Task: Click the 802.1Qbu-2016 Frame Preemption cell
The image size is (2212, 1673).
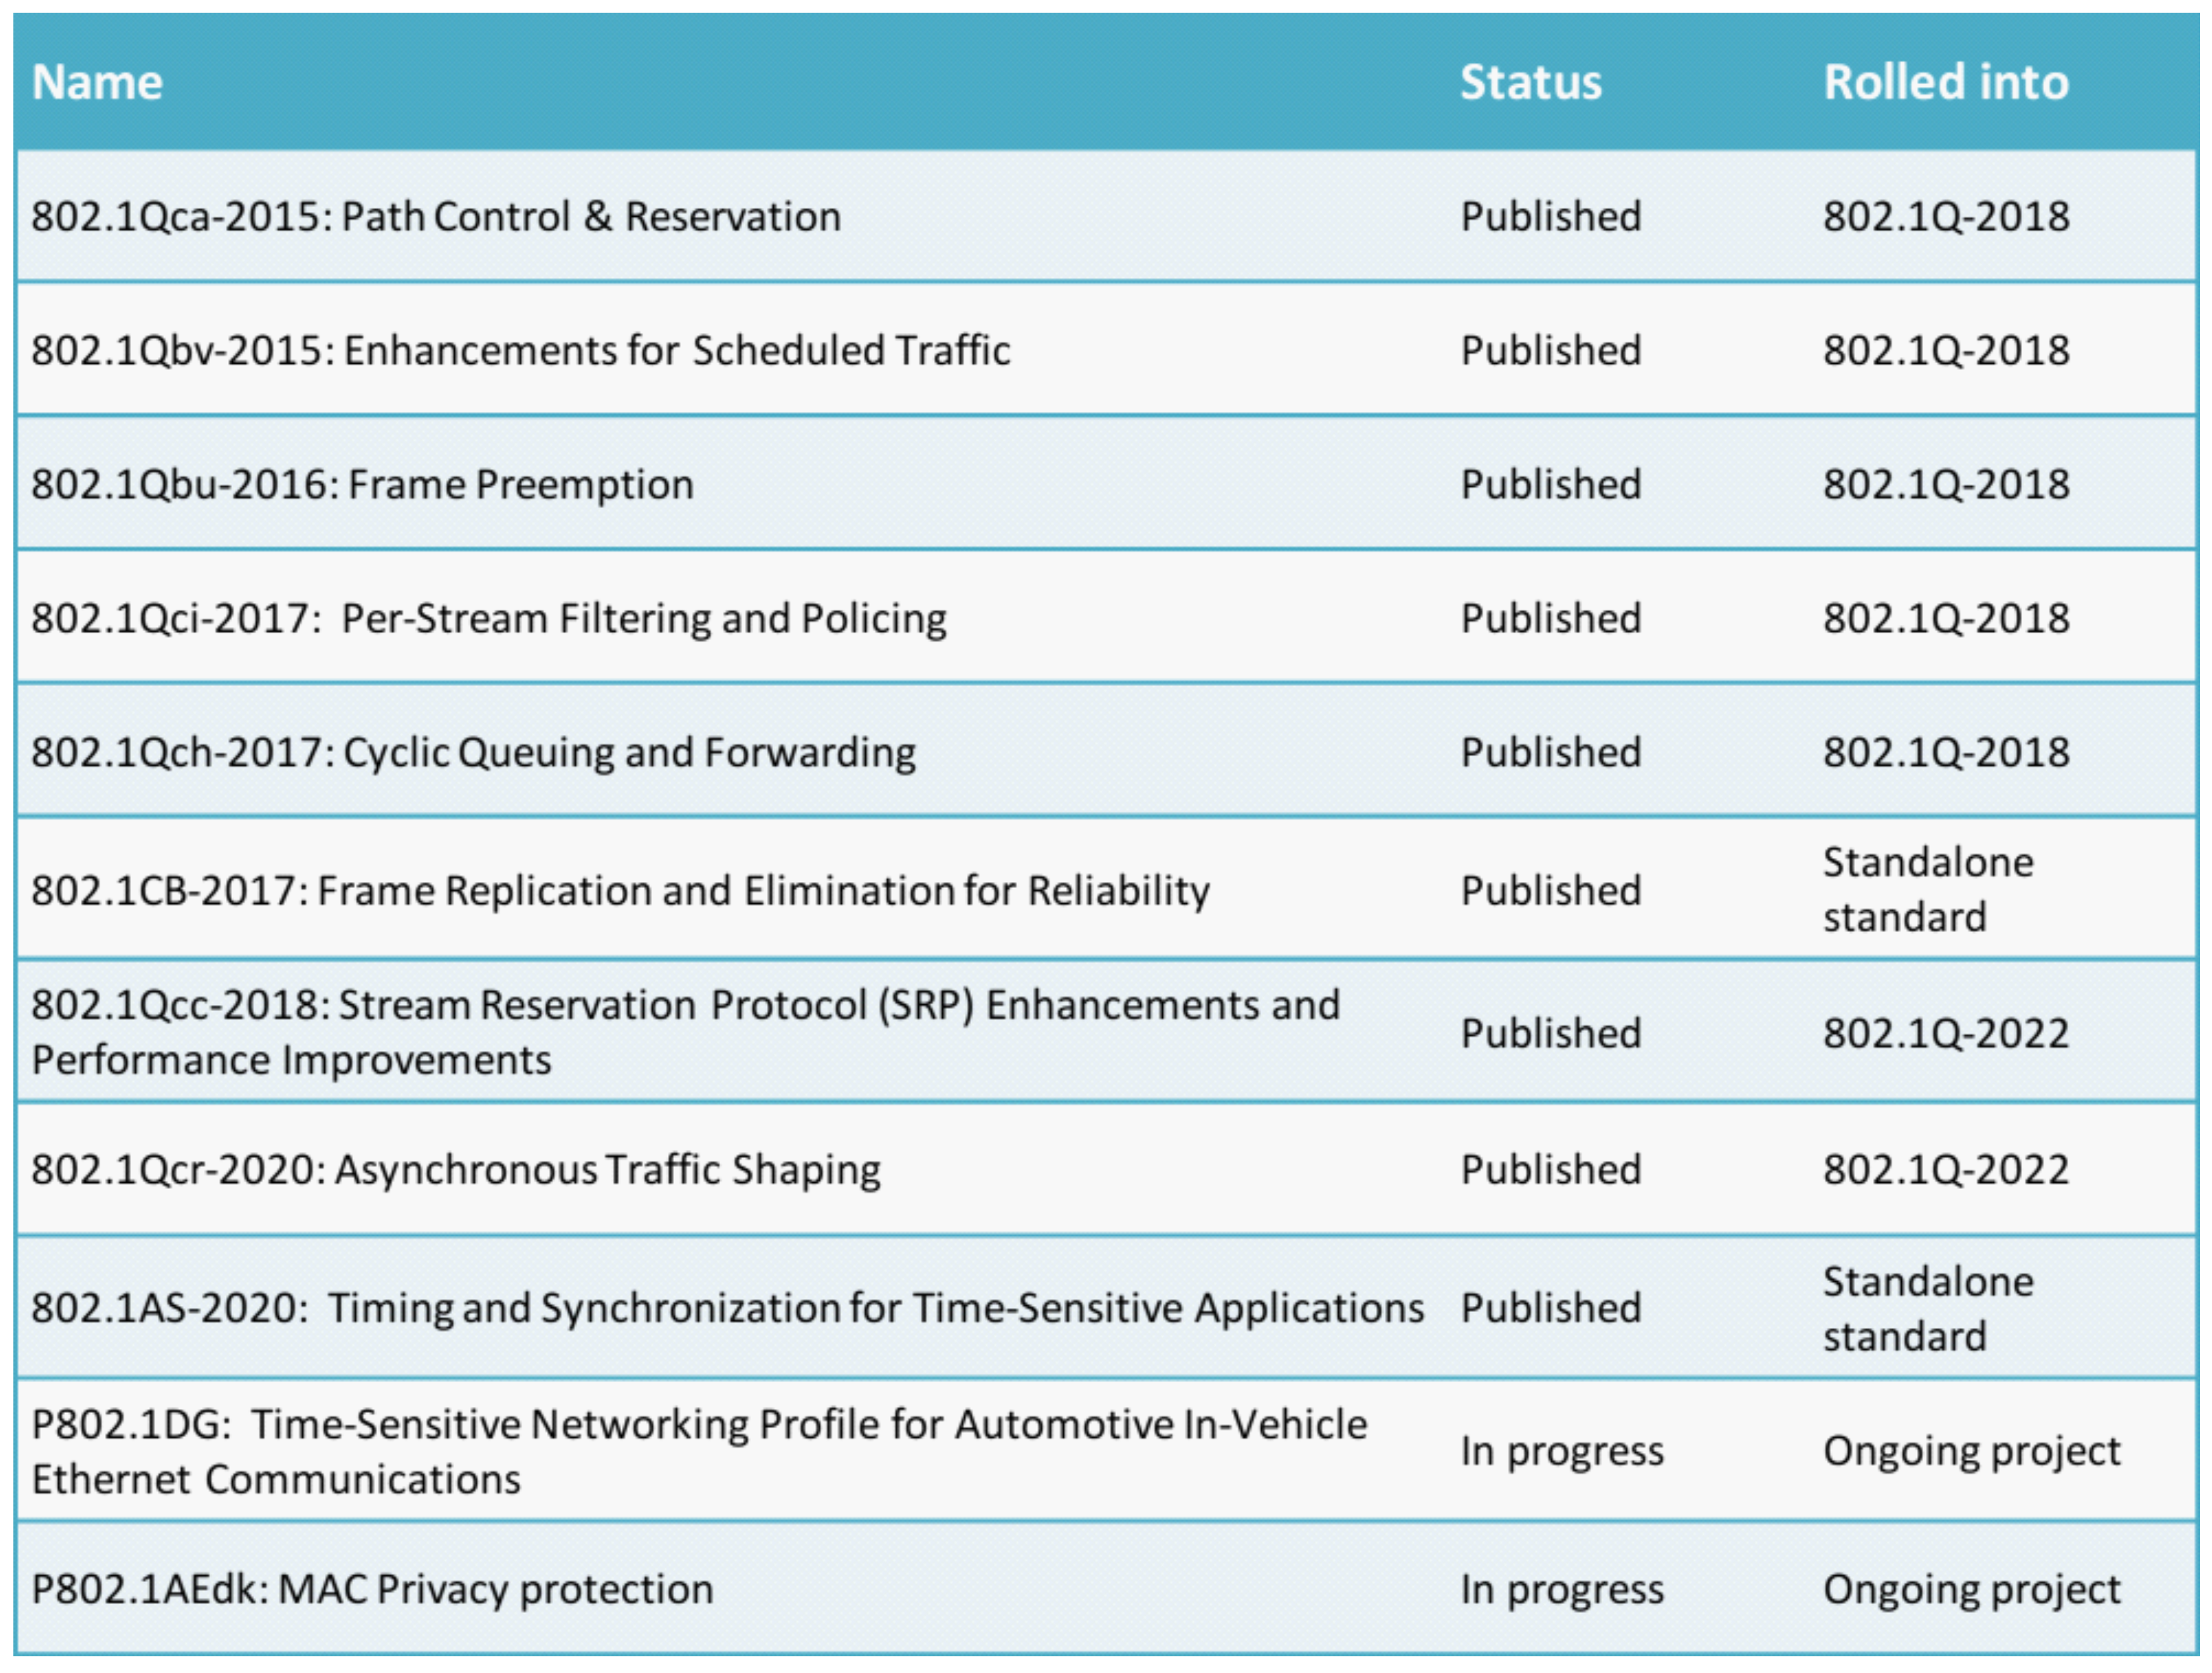Action: click(362, 485)
